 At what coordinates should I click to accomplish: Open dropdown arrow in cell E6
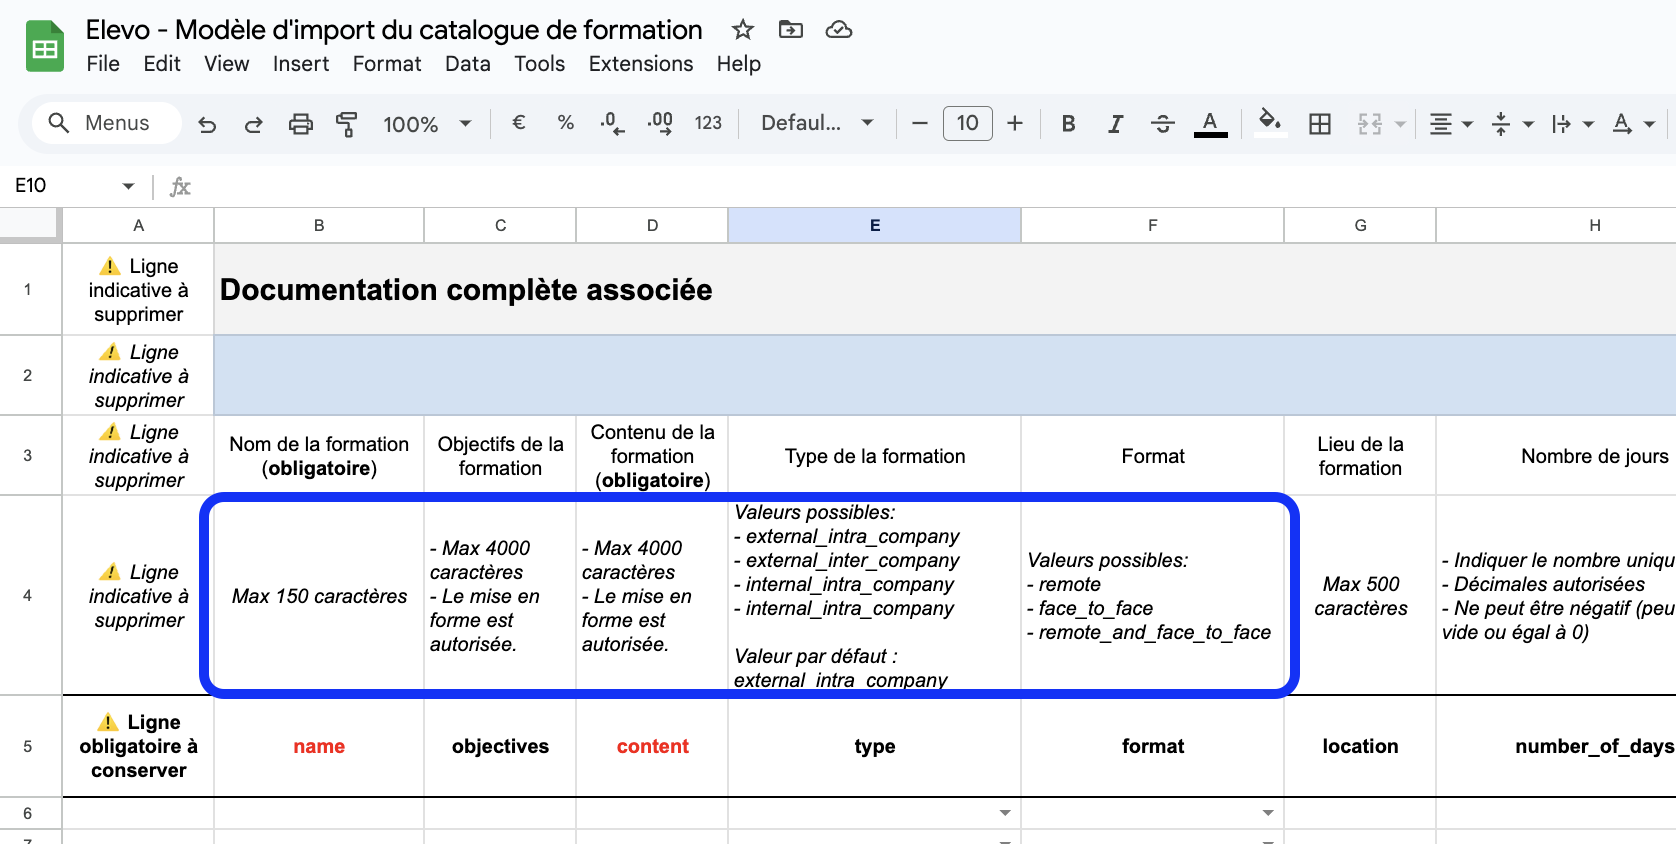[x=1005, y=813]
